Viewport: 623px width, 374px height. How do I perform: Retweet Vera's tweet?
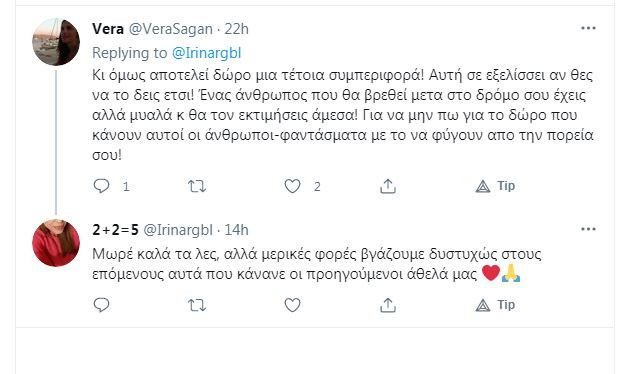pyautogui.click(x=197, y=186)
